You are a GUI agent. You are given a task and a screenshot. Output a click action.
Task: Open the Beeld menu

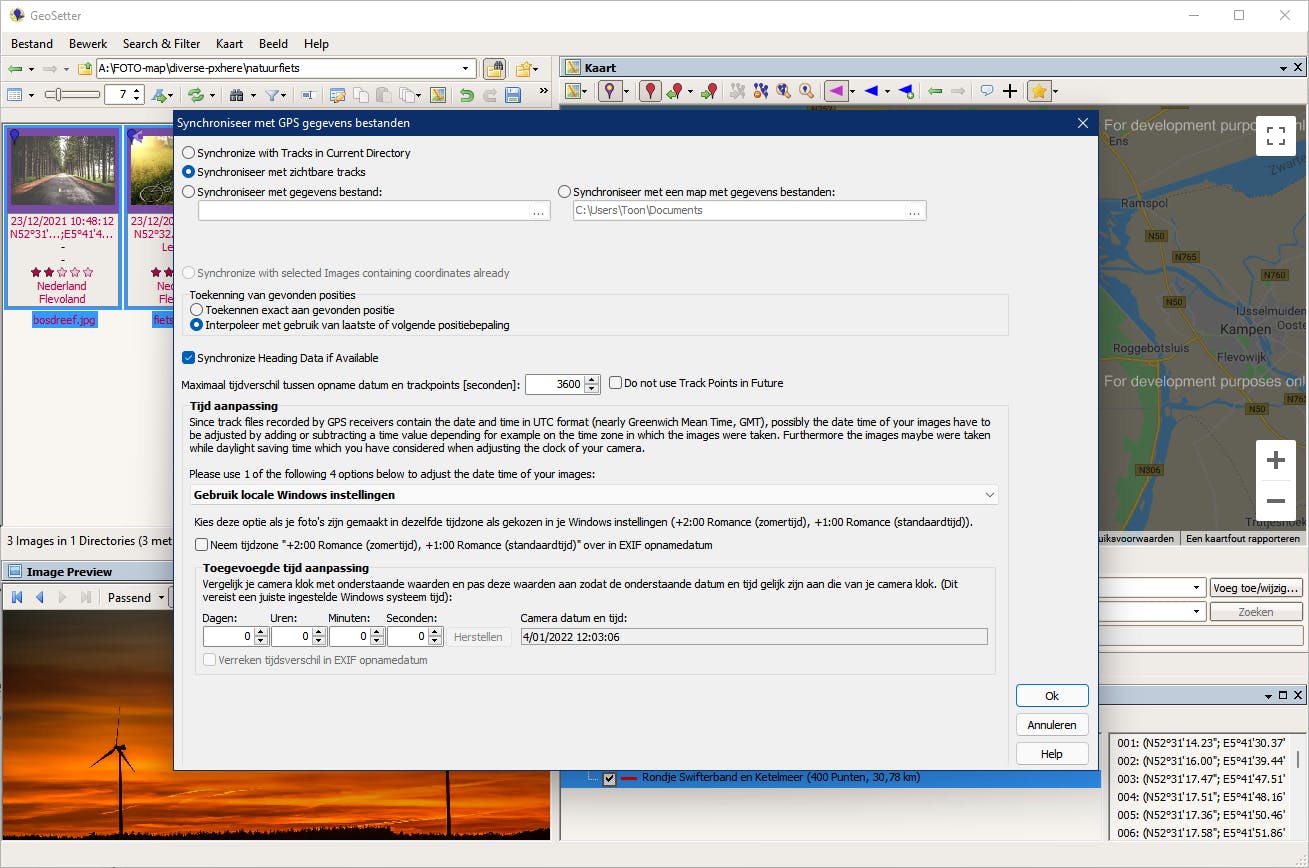[273, 44]
